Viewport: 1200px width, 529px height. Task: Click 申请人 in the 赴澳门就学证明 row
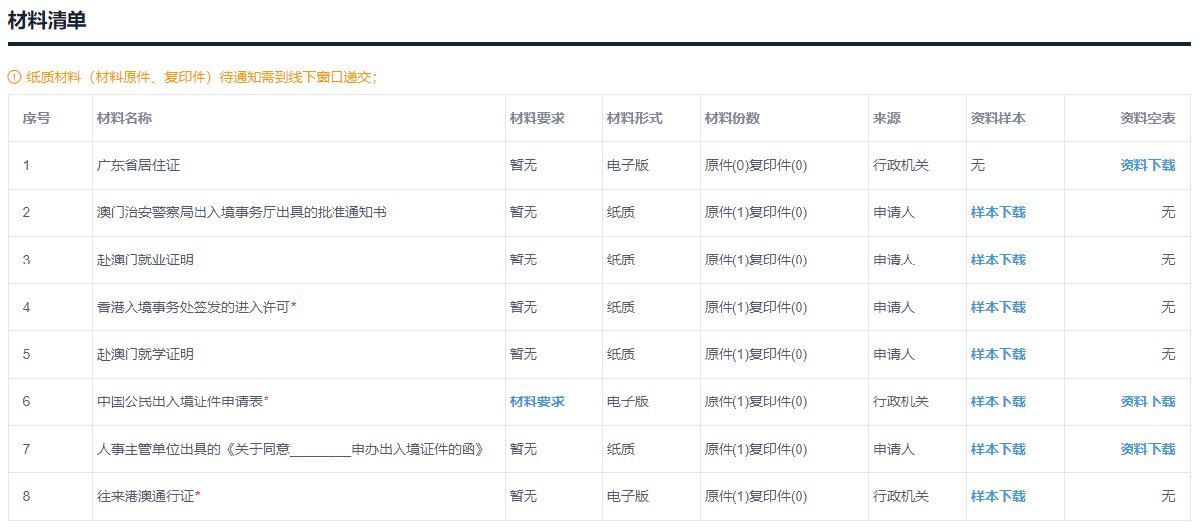click(894, 354)
